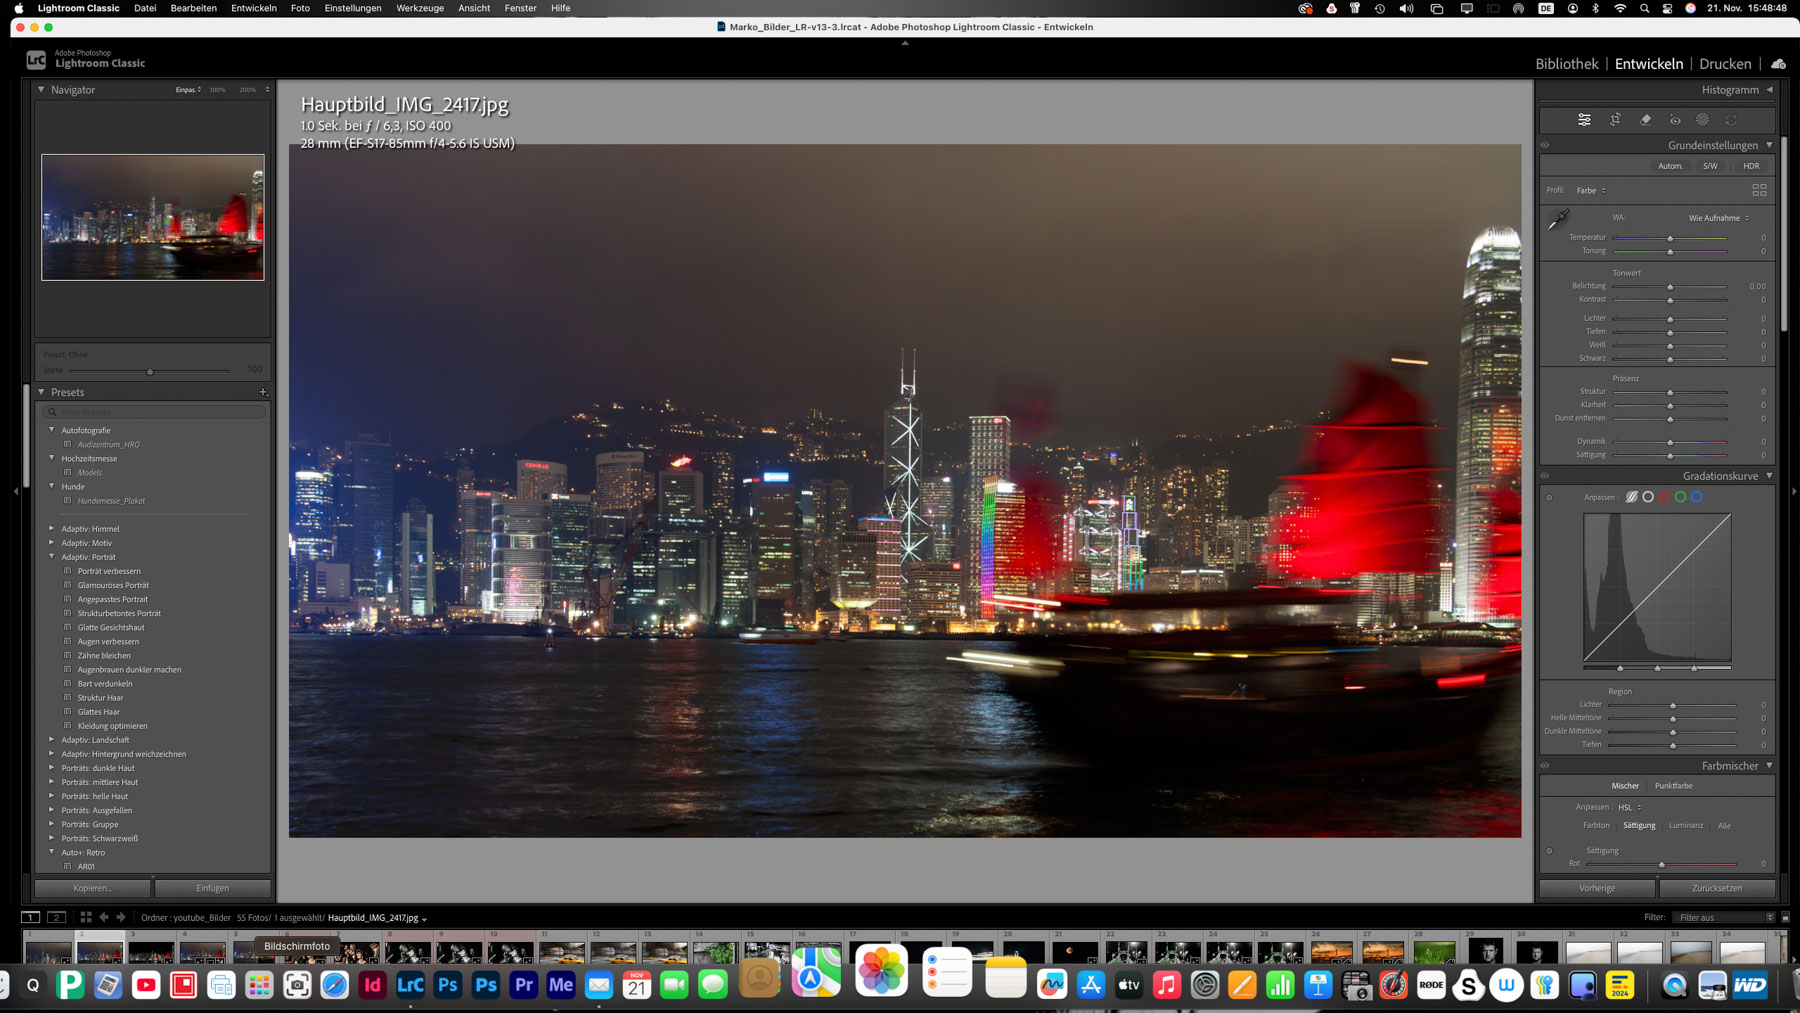
Task: Select the crop and straighten tool
Action: (1615, 120)
